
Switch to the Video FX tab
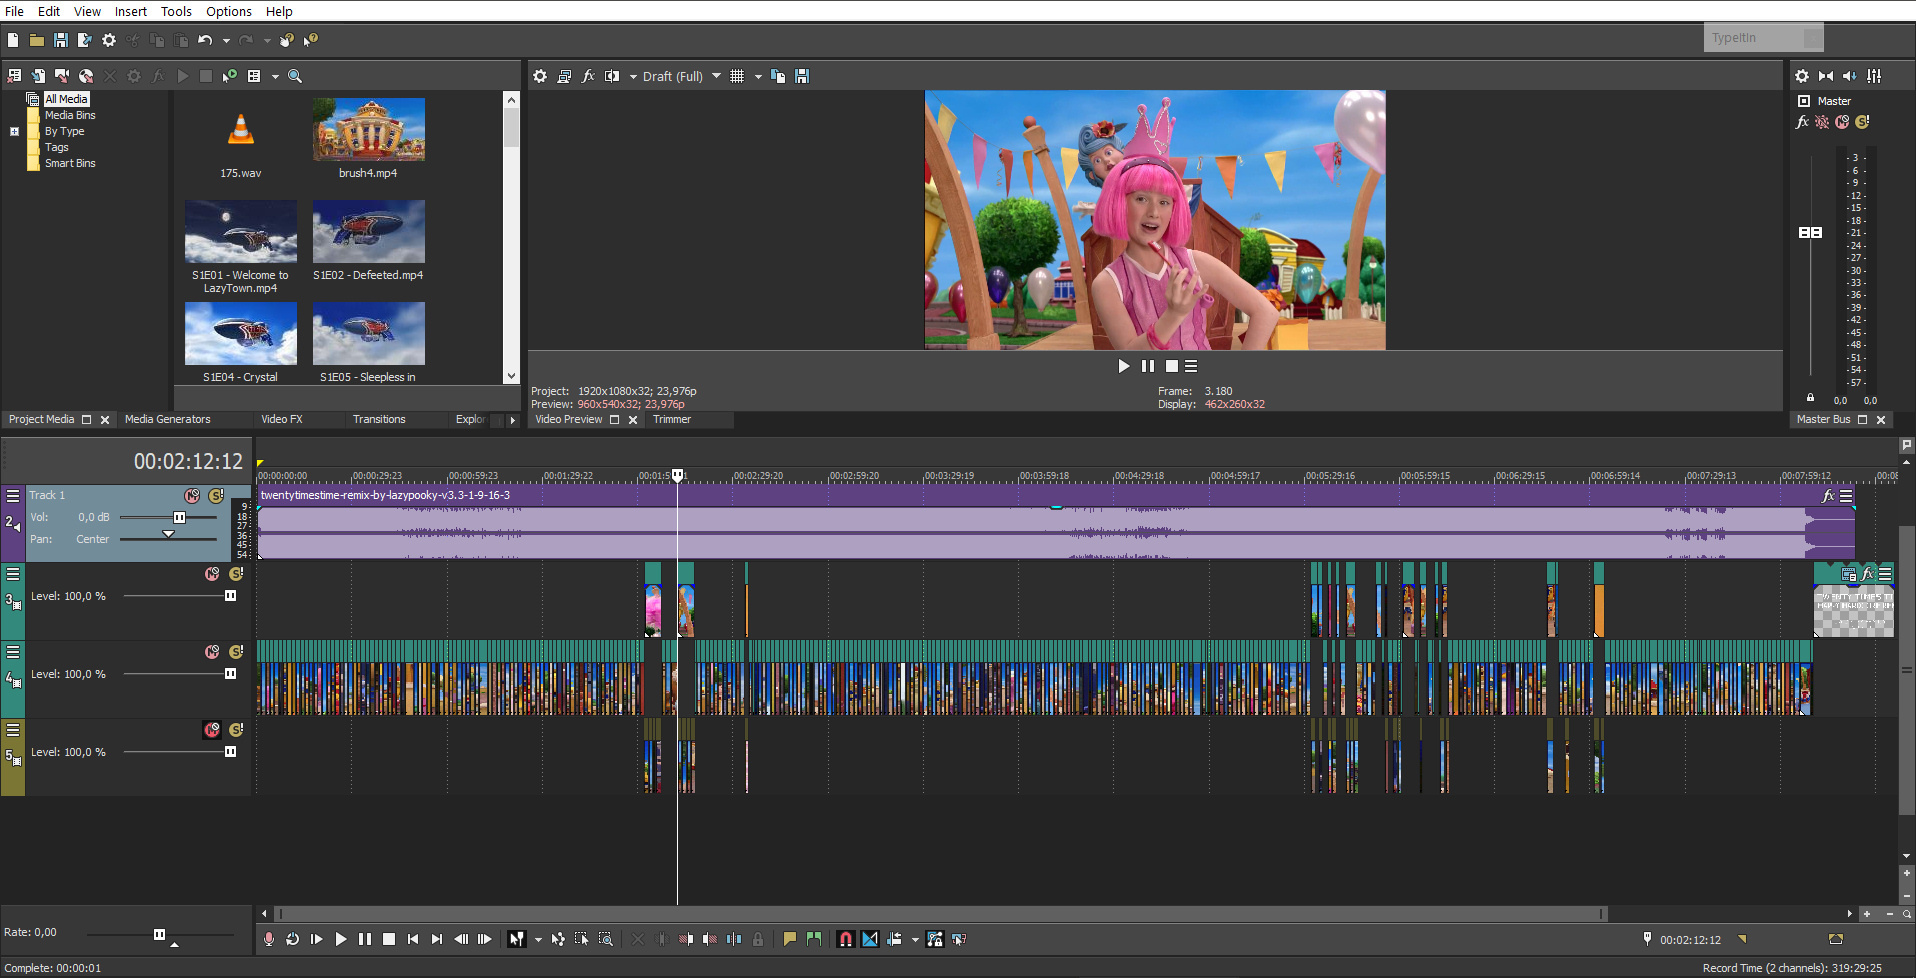[x=282, y=419]
